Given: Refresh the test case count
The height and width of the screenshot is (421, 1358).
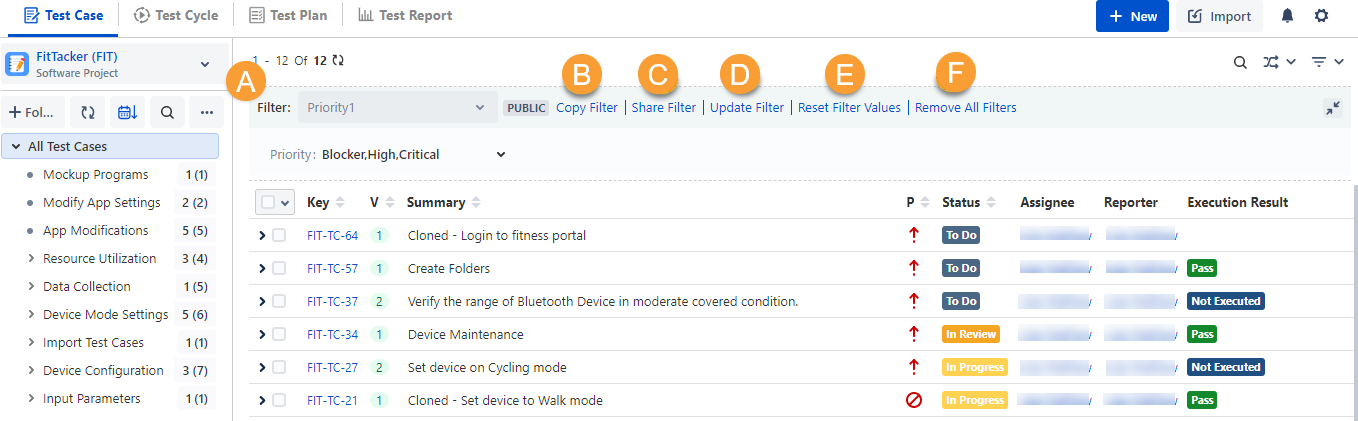Looking at the screenshot, I should tap(338, 60).
